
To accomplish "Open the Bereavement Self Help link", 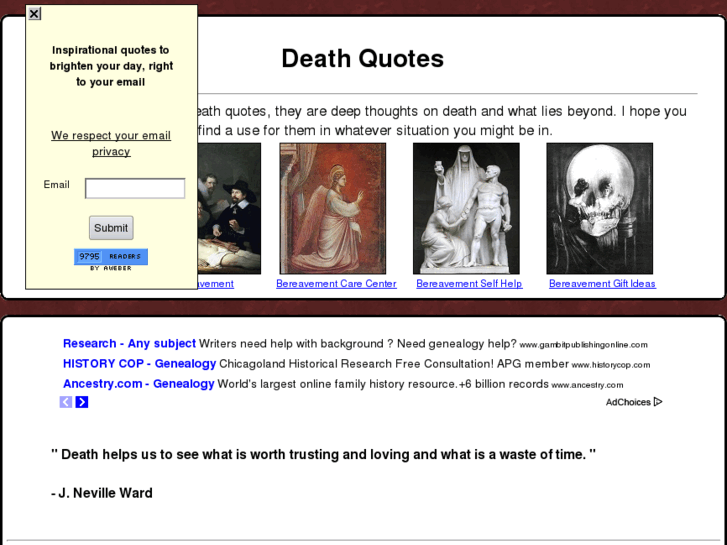I will (469, 284).
